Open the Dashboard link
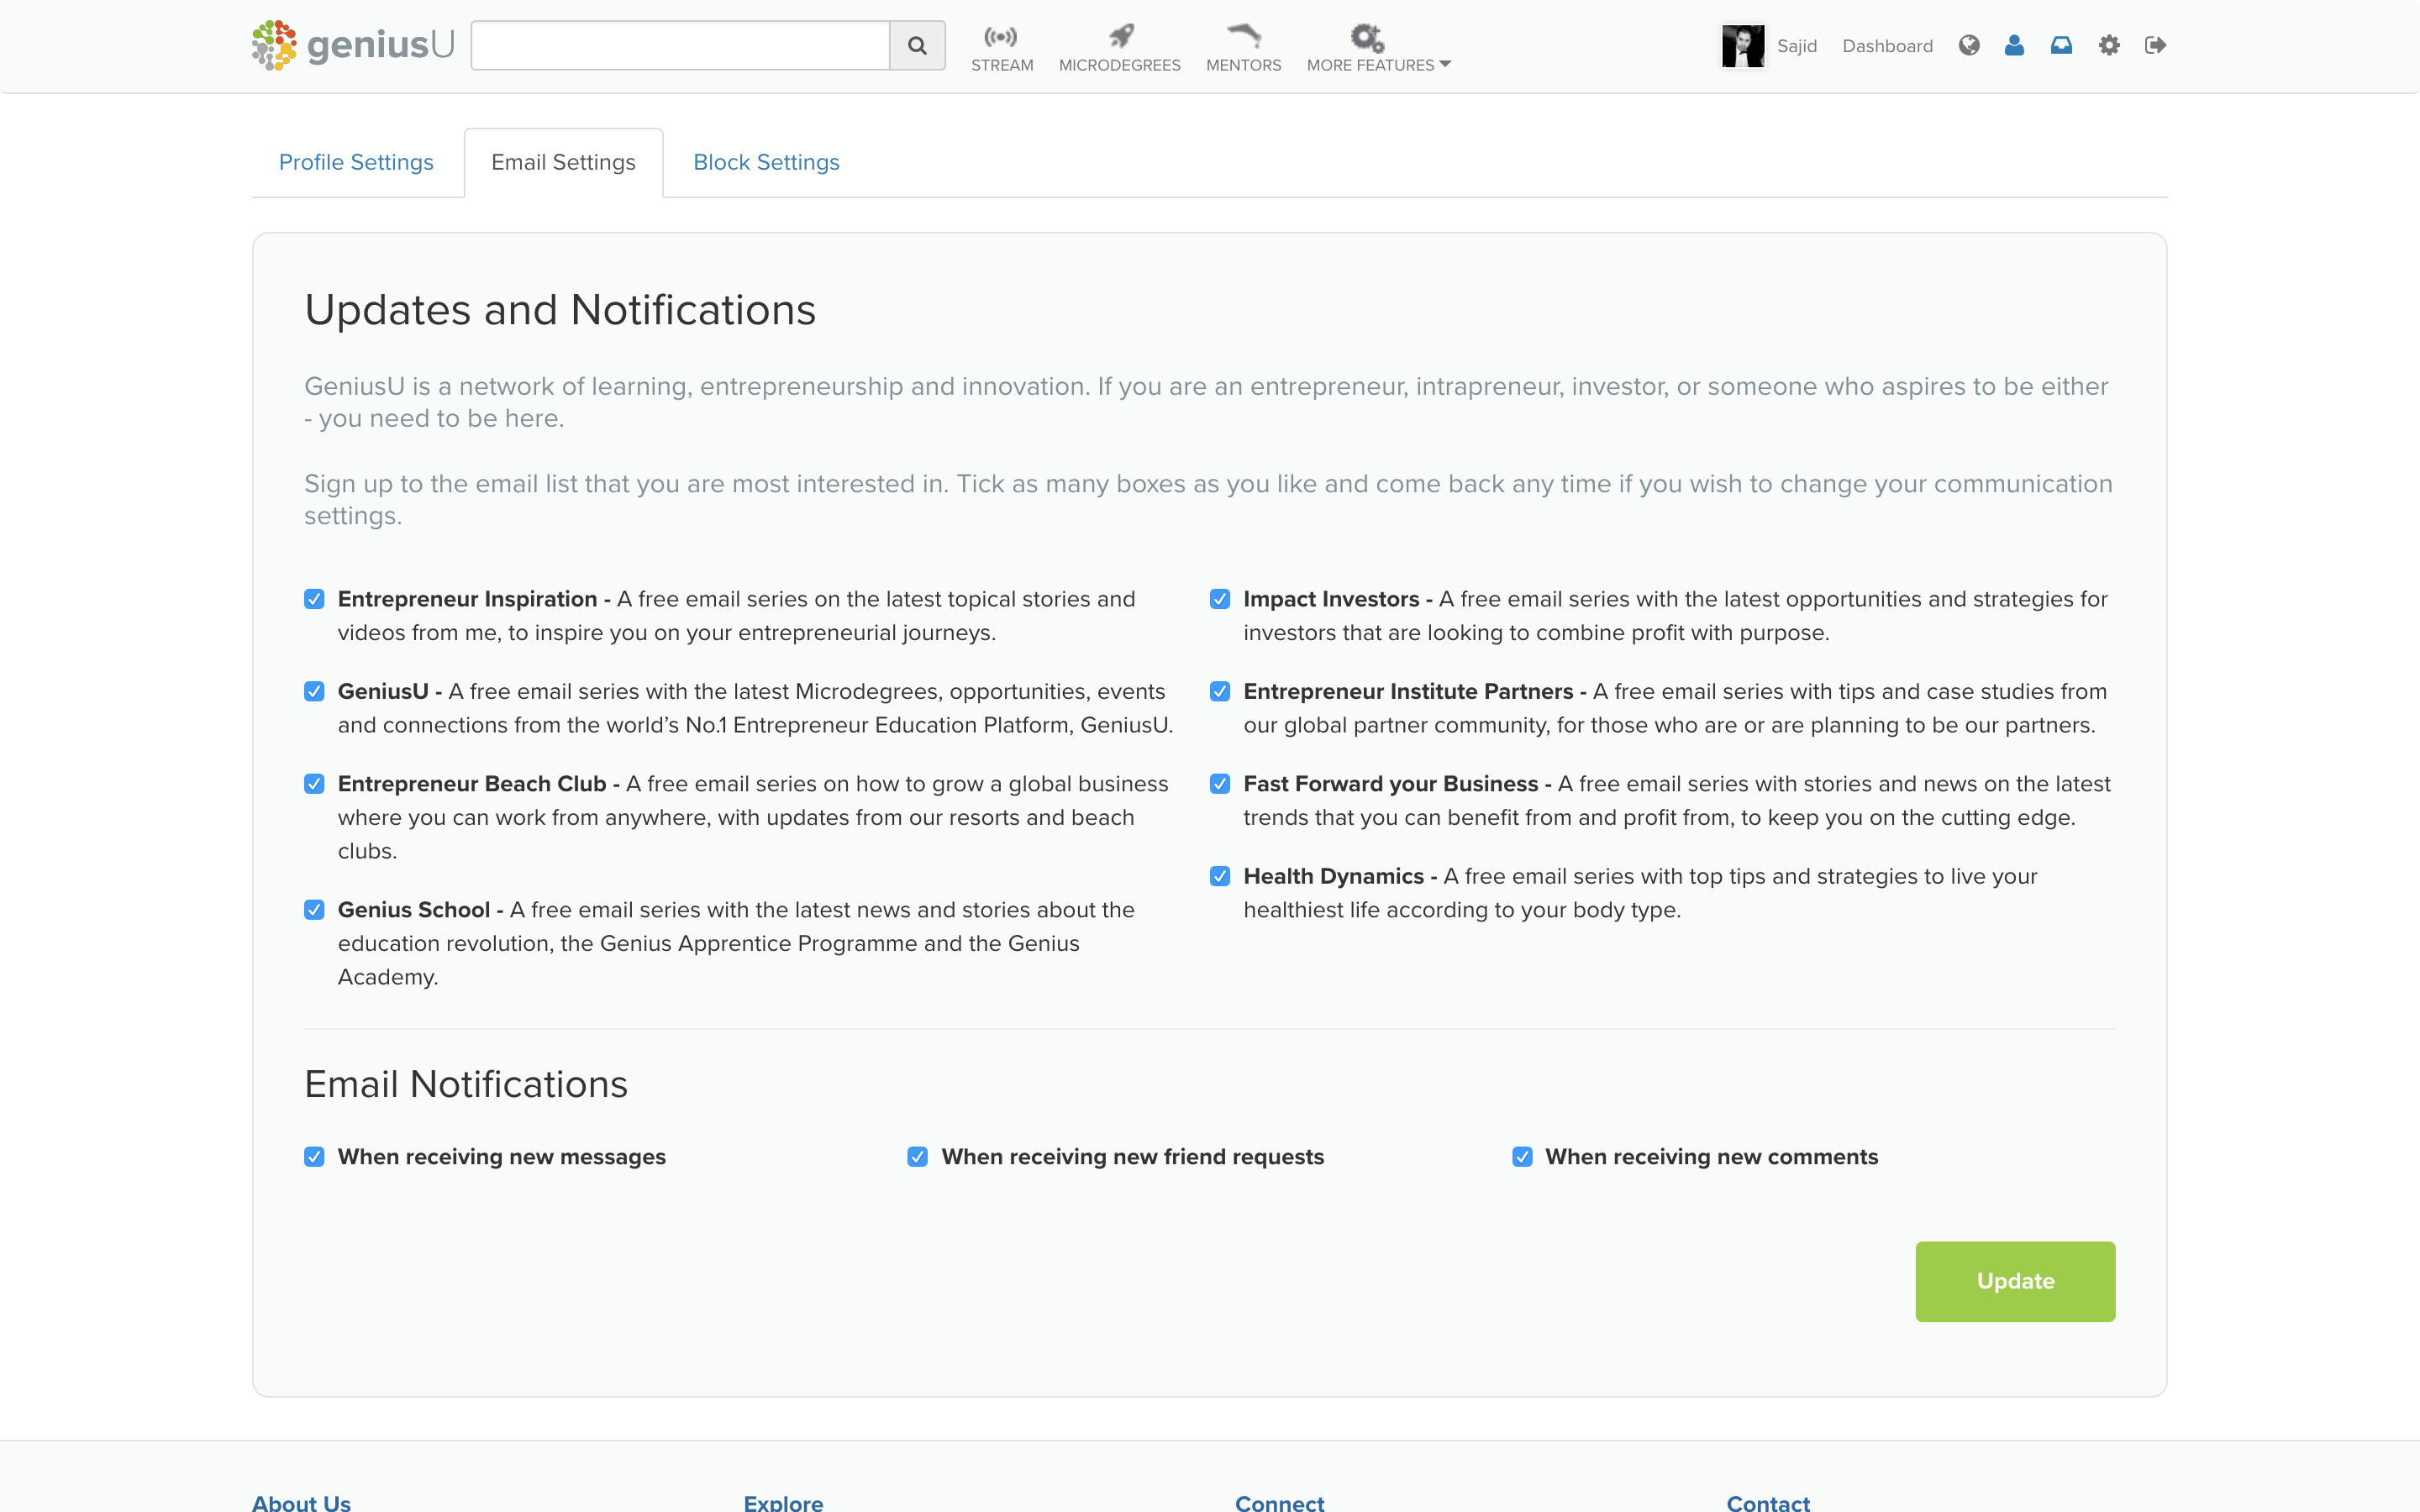The width and height of the screenshot is (2420, 1512). (1887, 46)
